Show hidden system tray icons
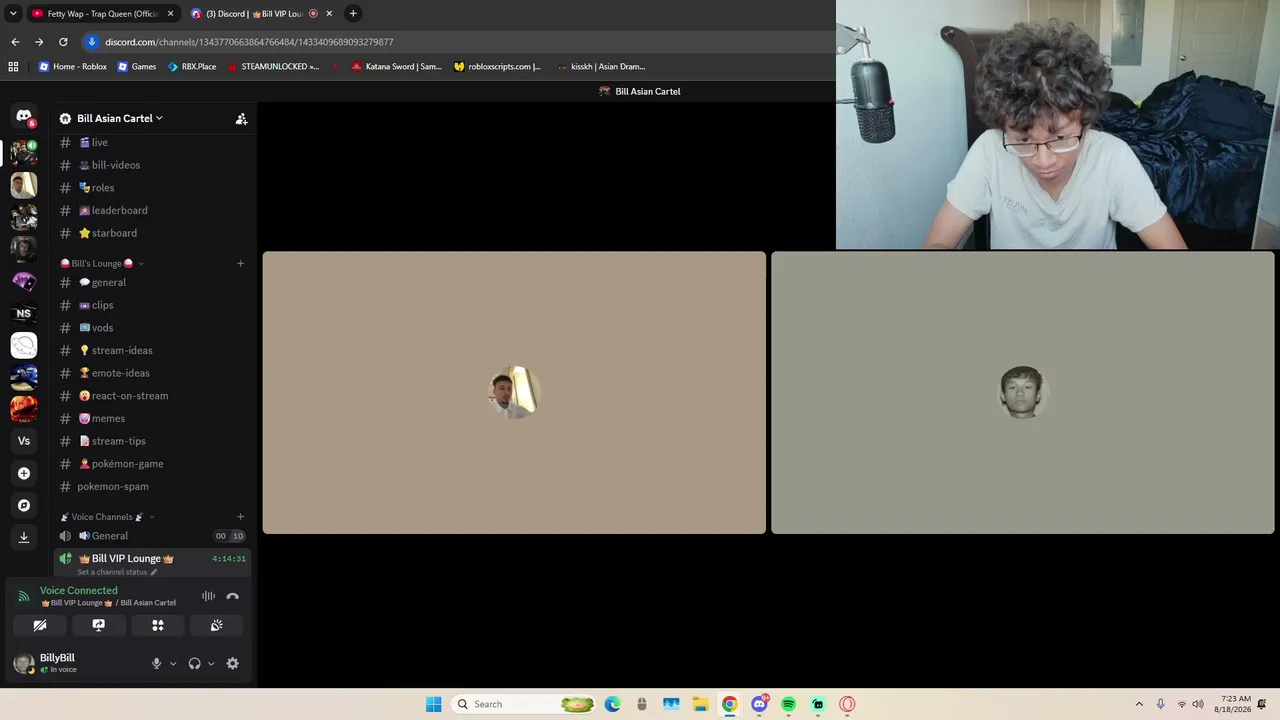 point(1138,704)
